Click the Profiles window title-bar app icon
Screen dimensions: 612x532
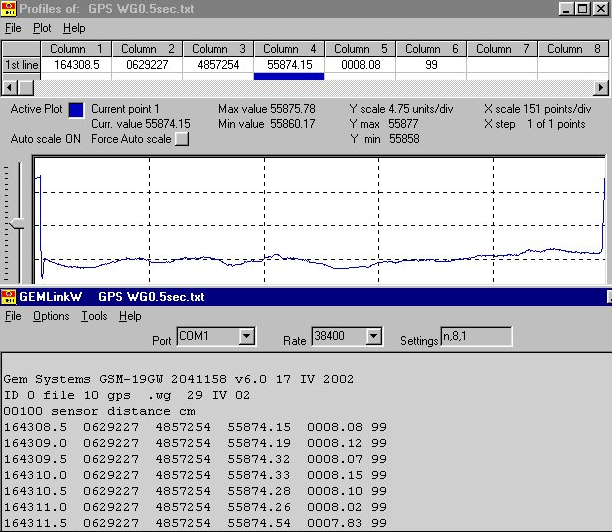10,9
